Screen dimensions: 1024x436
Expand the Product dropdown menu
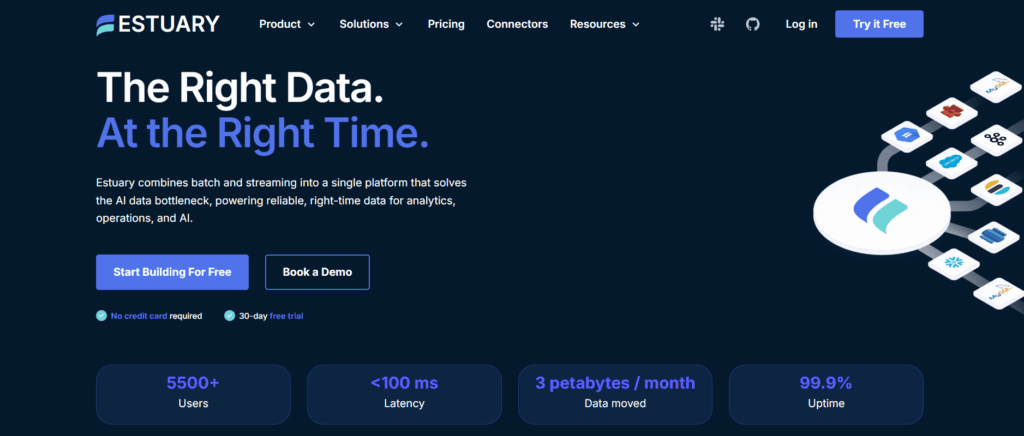click(x=287, y=24)
